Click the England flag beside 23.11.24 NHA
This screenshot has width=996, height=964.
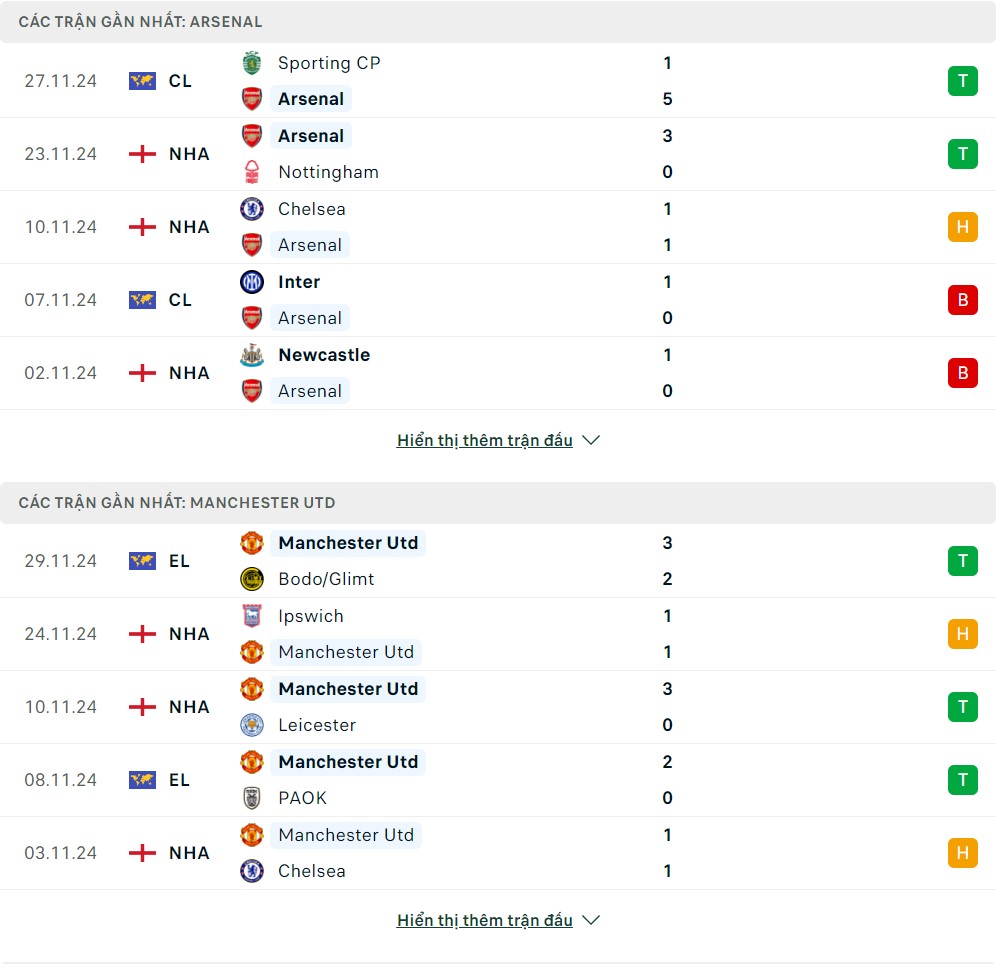coord(142,154)
